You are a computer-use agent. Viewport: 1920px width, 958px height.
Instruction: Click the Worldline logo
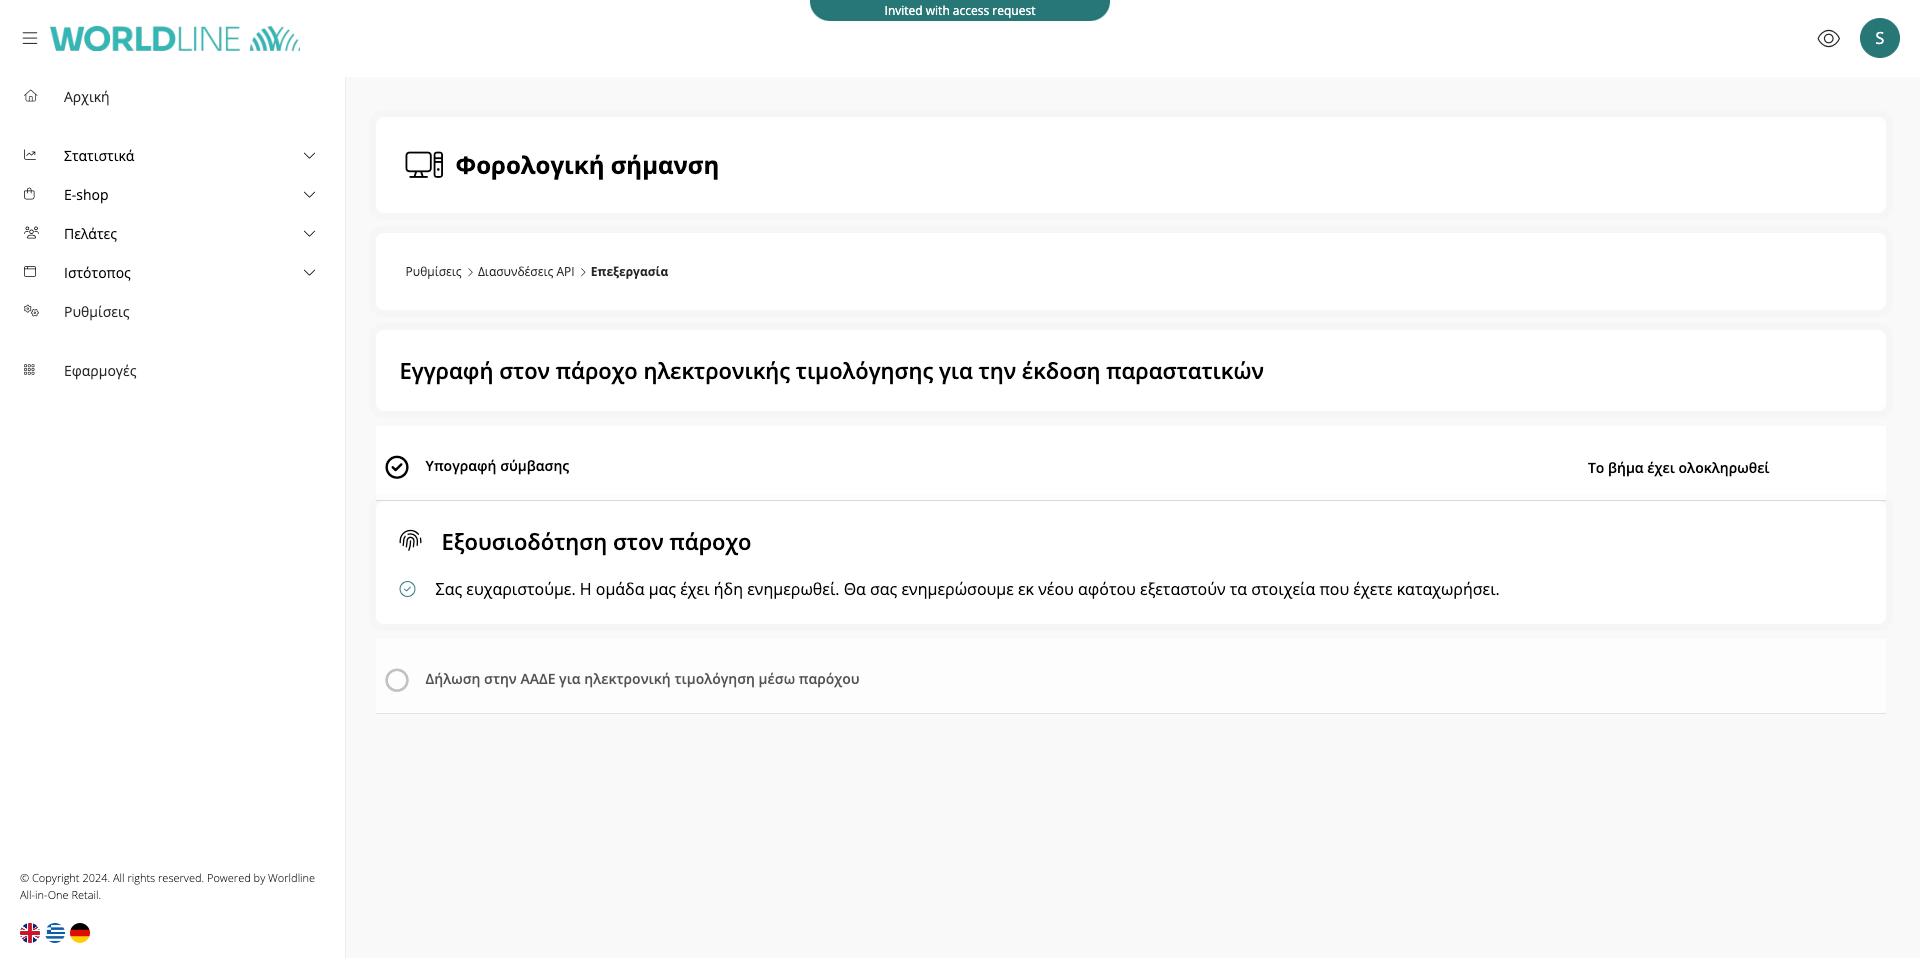(175, 39)
